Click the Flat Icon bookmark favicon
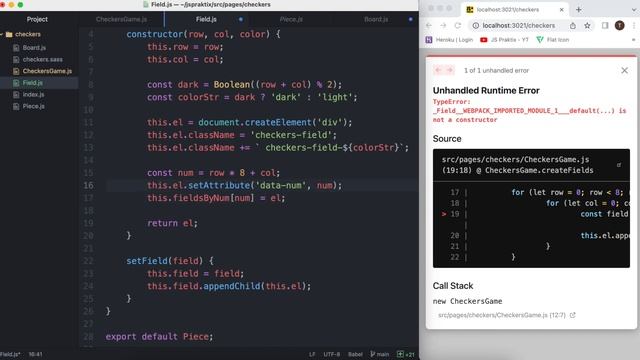640x360 pixels. pyautogui.click(x=540, y=40)
